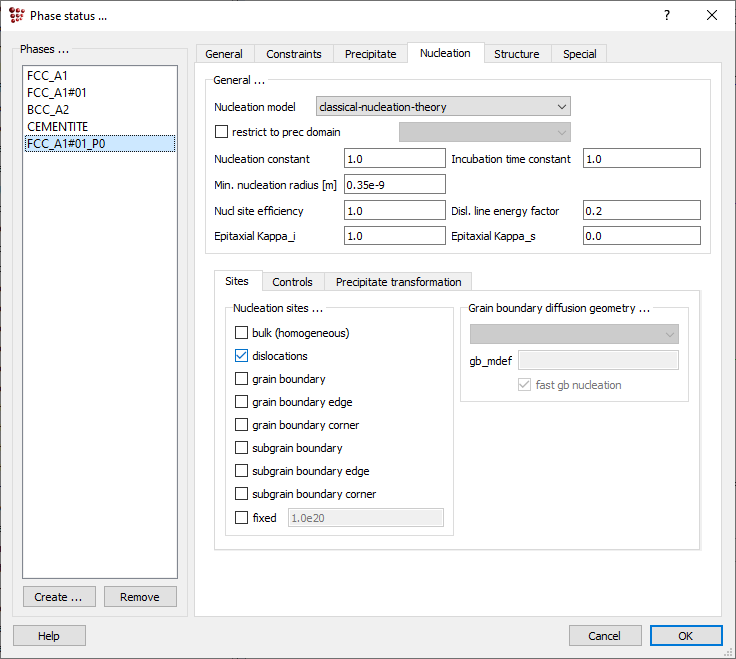Click Nucl site efficiency field
The height and width of the screenshot is (659, 736).
point(395,210)
